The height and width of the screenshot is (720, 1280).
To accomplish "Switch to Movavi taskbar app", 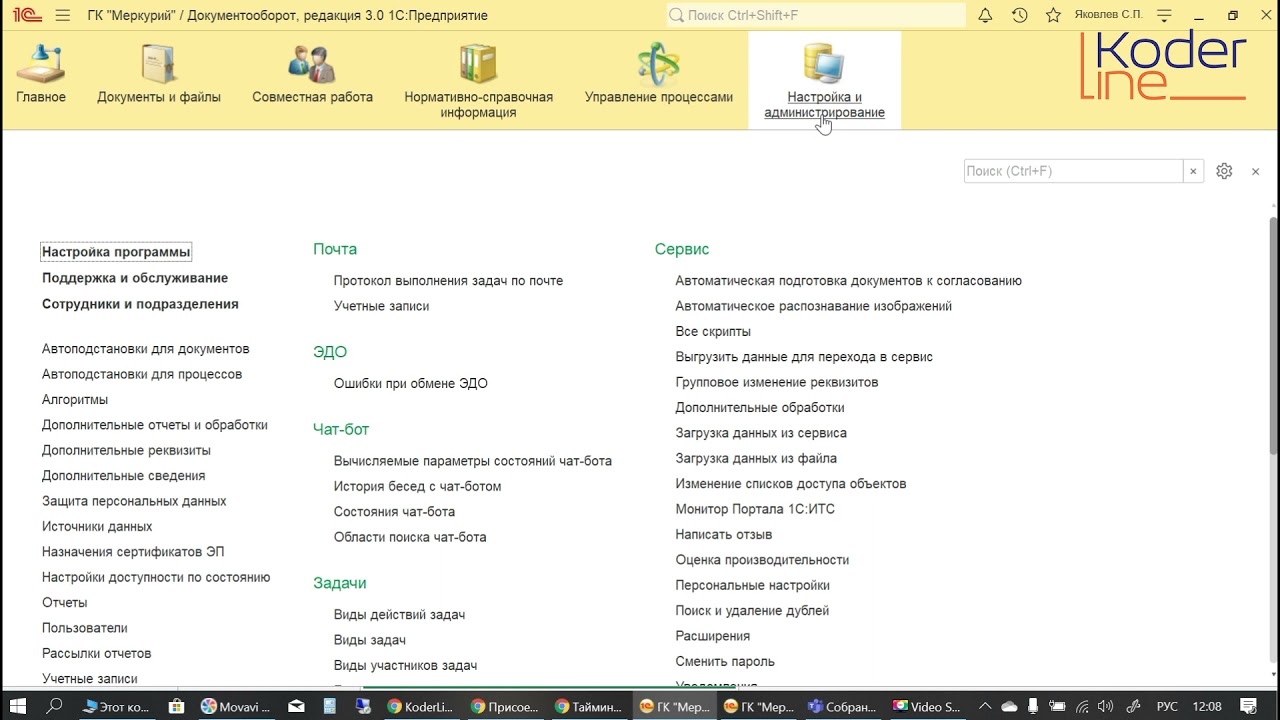I will [x=236, y=706].
